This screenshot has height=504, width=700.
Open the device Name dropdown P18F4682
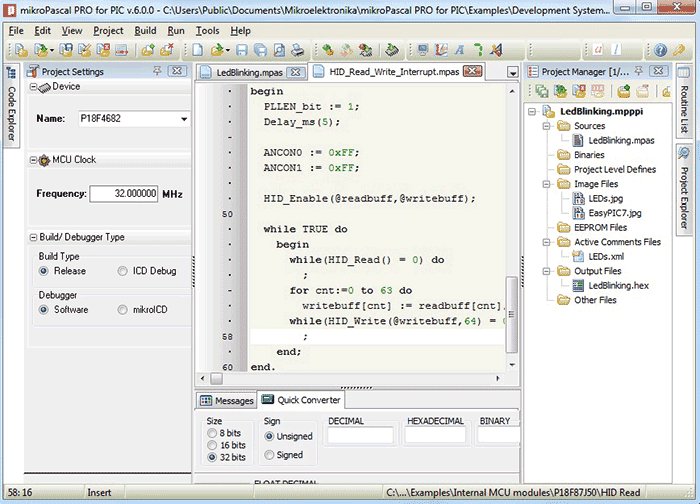coord(183,119)
